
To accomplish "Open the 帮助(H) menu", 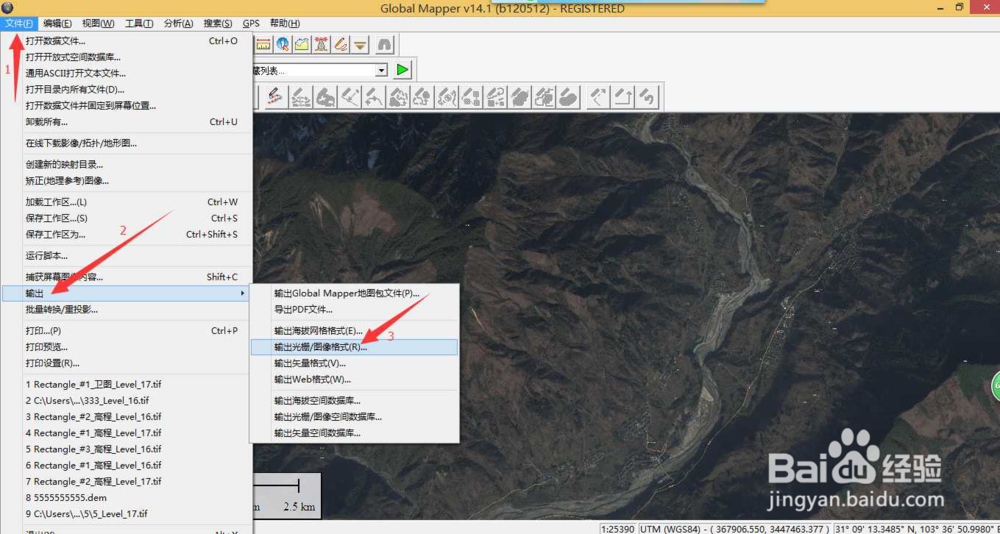I will click(285, 24).
